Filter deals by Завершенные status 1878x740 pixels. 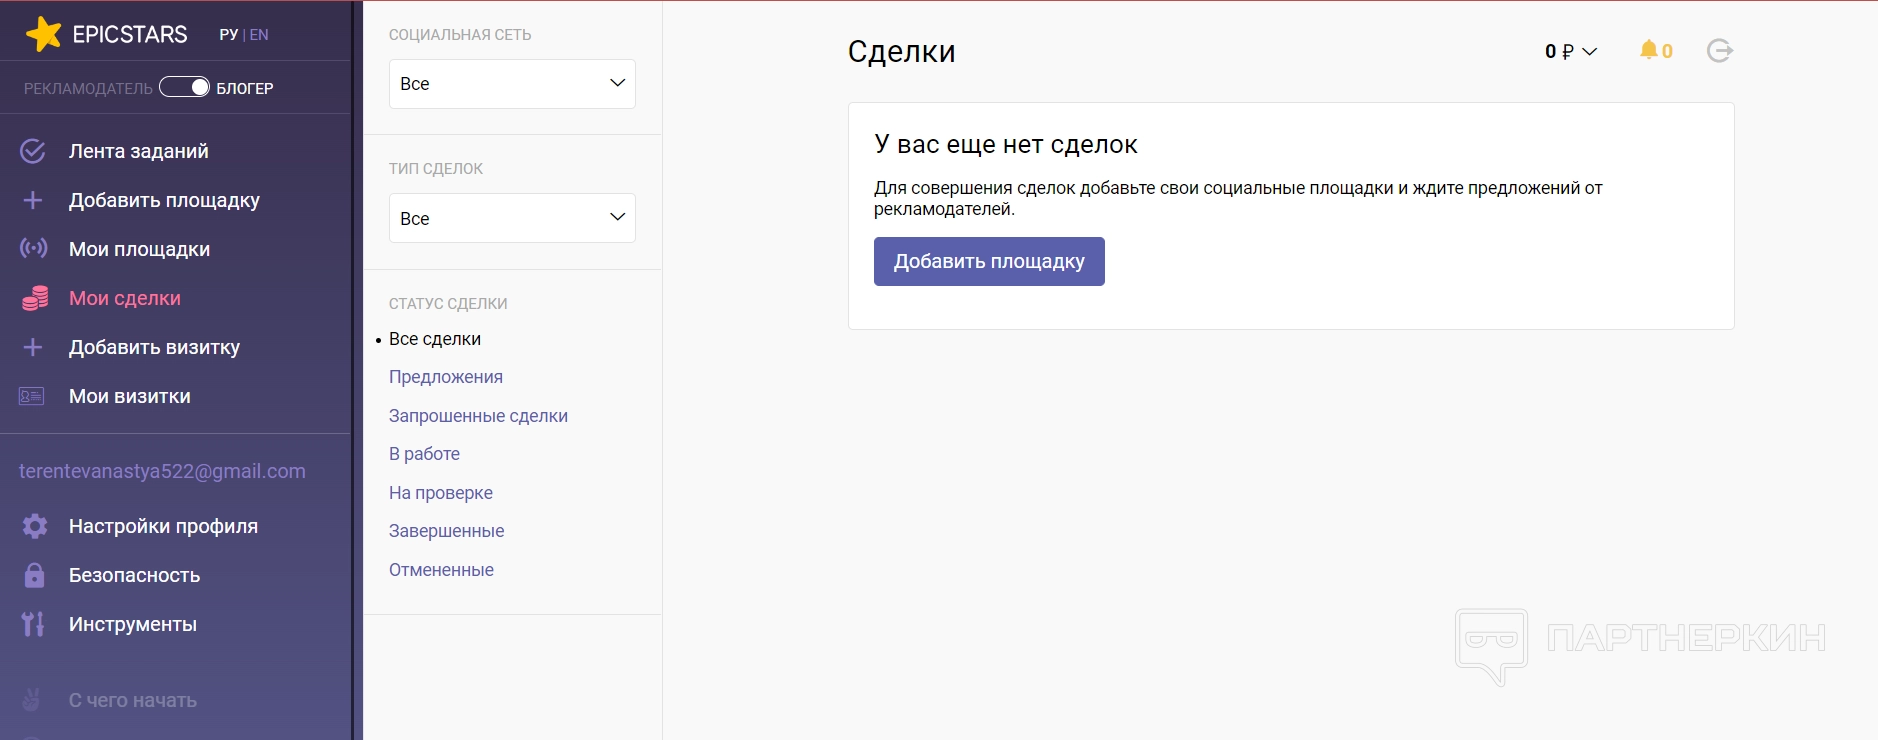[446, 531]
